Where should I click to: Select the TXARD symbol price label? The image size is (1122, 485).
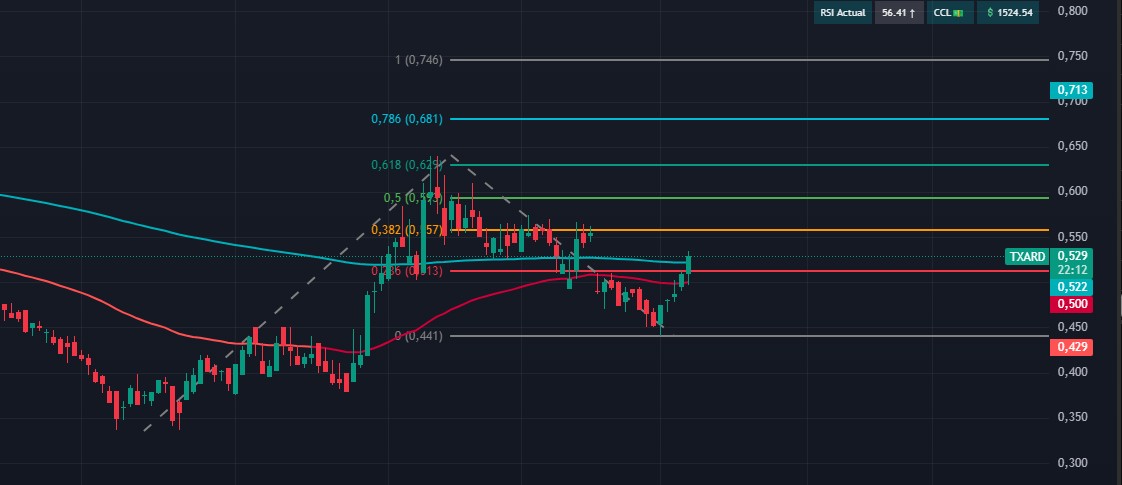[x=1026, y=257]
